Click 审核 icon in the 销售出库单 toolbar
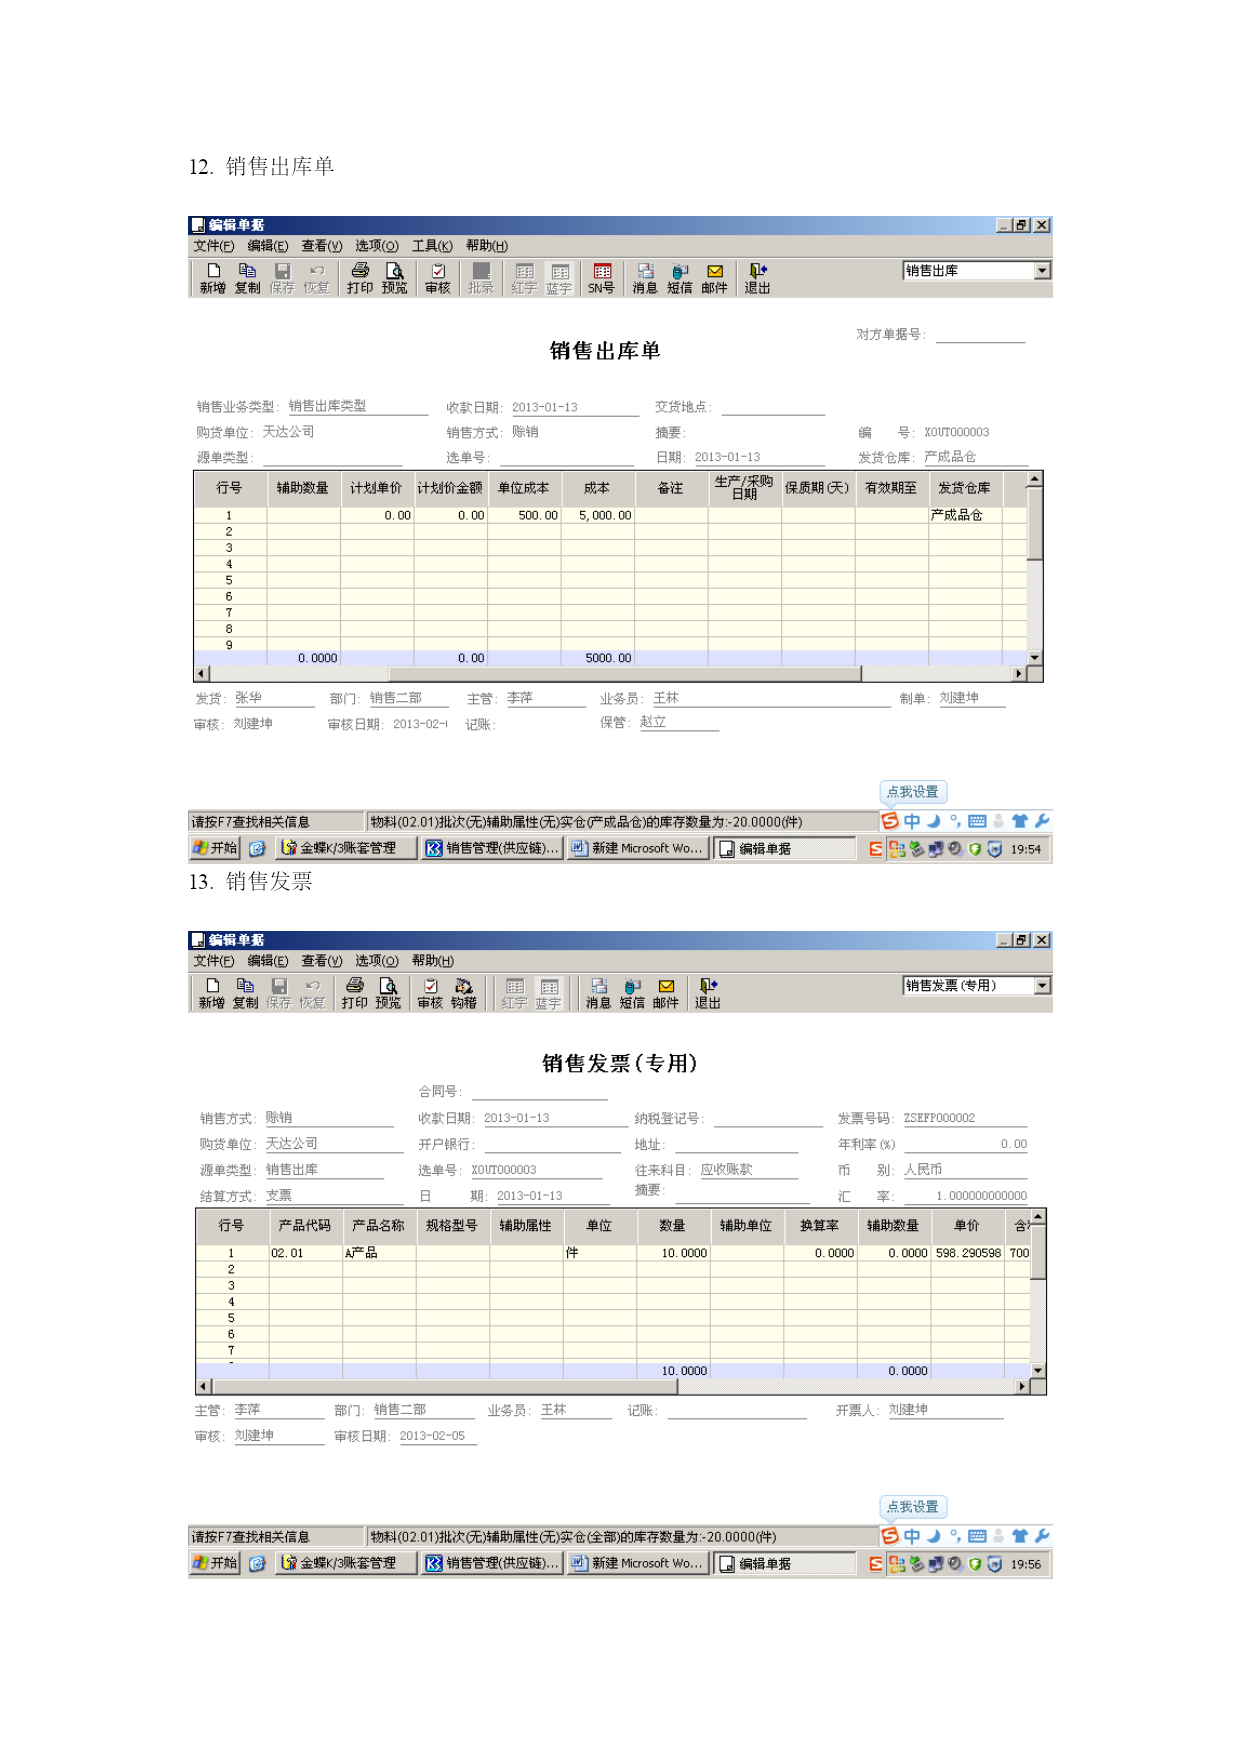This screenshot has height=1754, width=1241. [x=438, y=278]
